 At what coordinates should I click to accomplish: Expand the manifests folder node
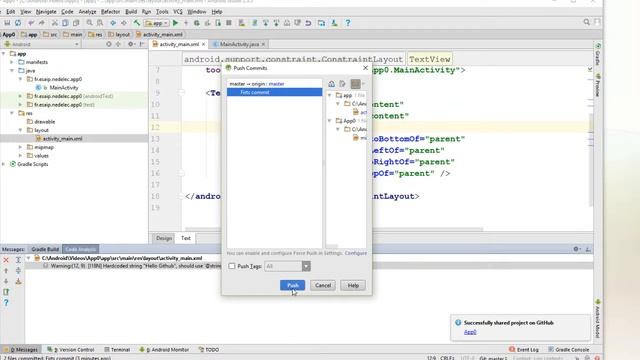(12, 62)
